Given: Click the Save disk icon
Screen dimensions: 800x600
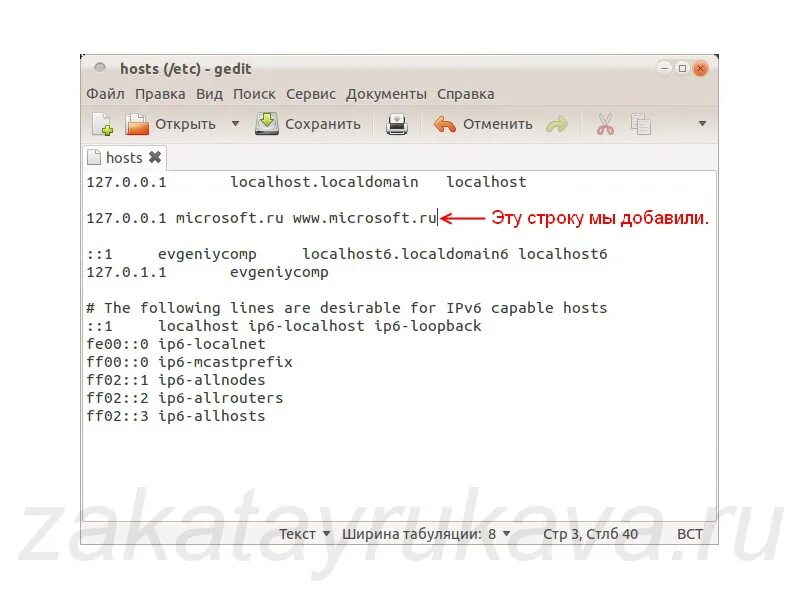Looking at the screenshot, I should 267,124.
